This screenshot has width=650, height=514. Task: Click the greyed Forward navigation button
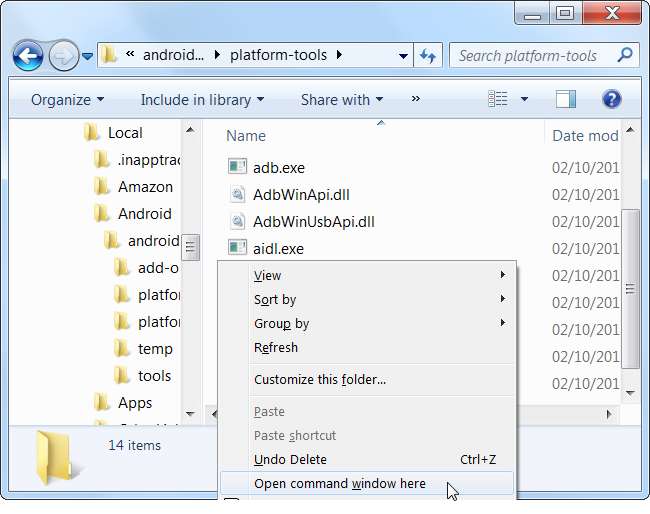[x=63, y=55]
